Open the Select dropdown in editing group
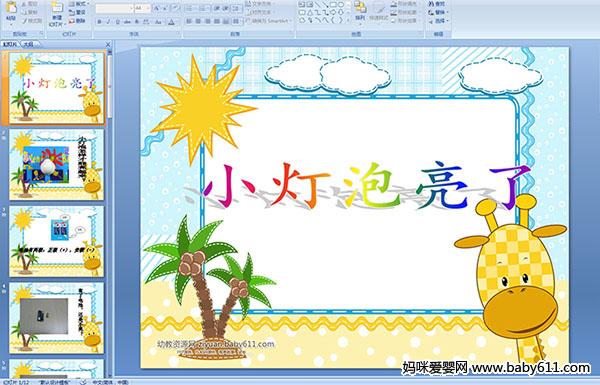The width and height of the screenshot is (600, 385). (439, 21)
